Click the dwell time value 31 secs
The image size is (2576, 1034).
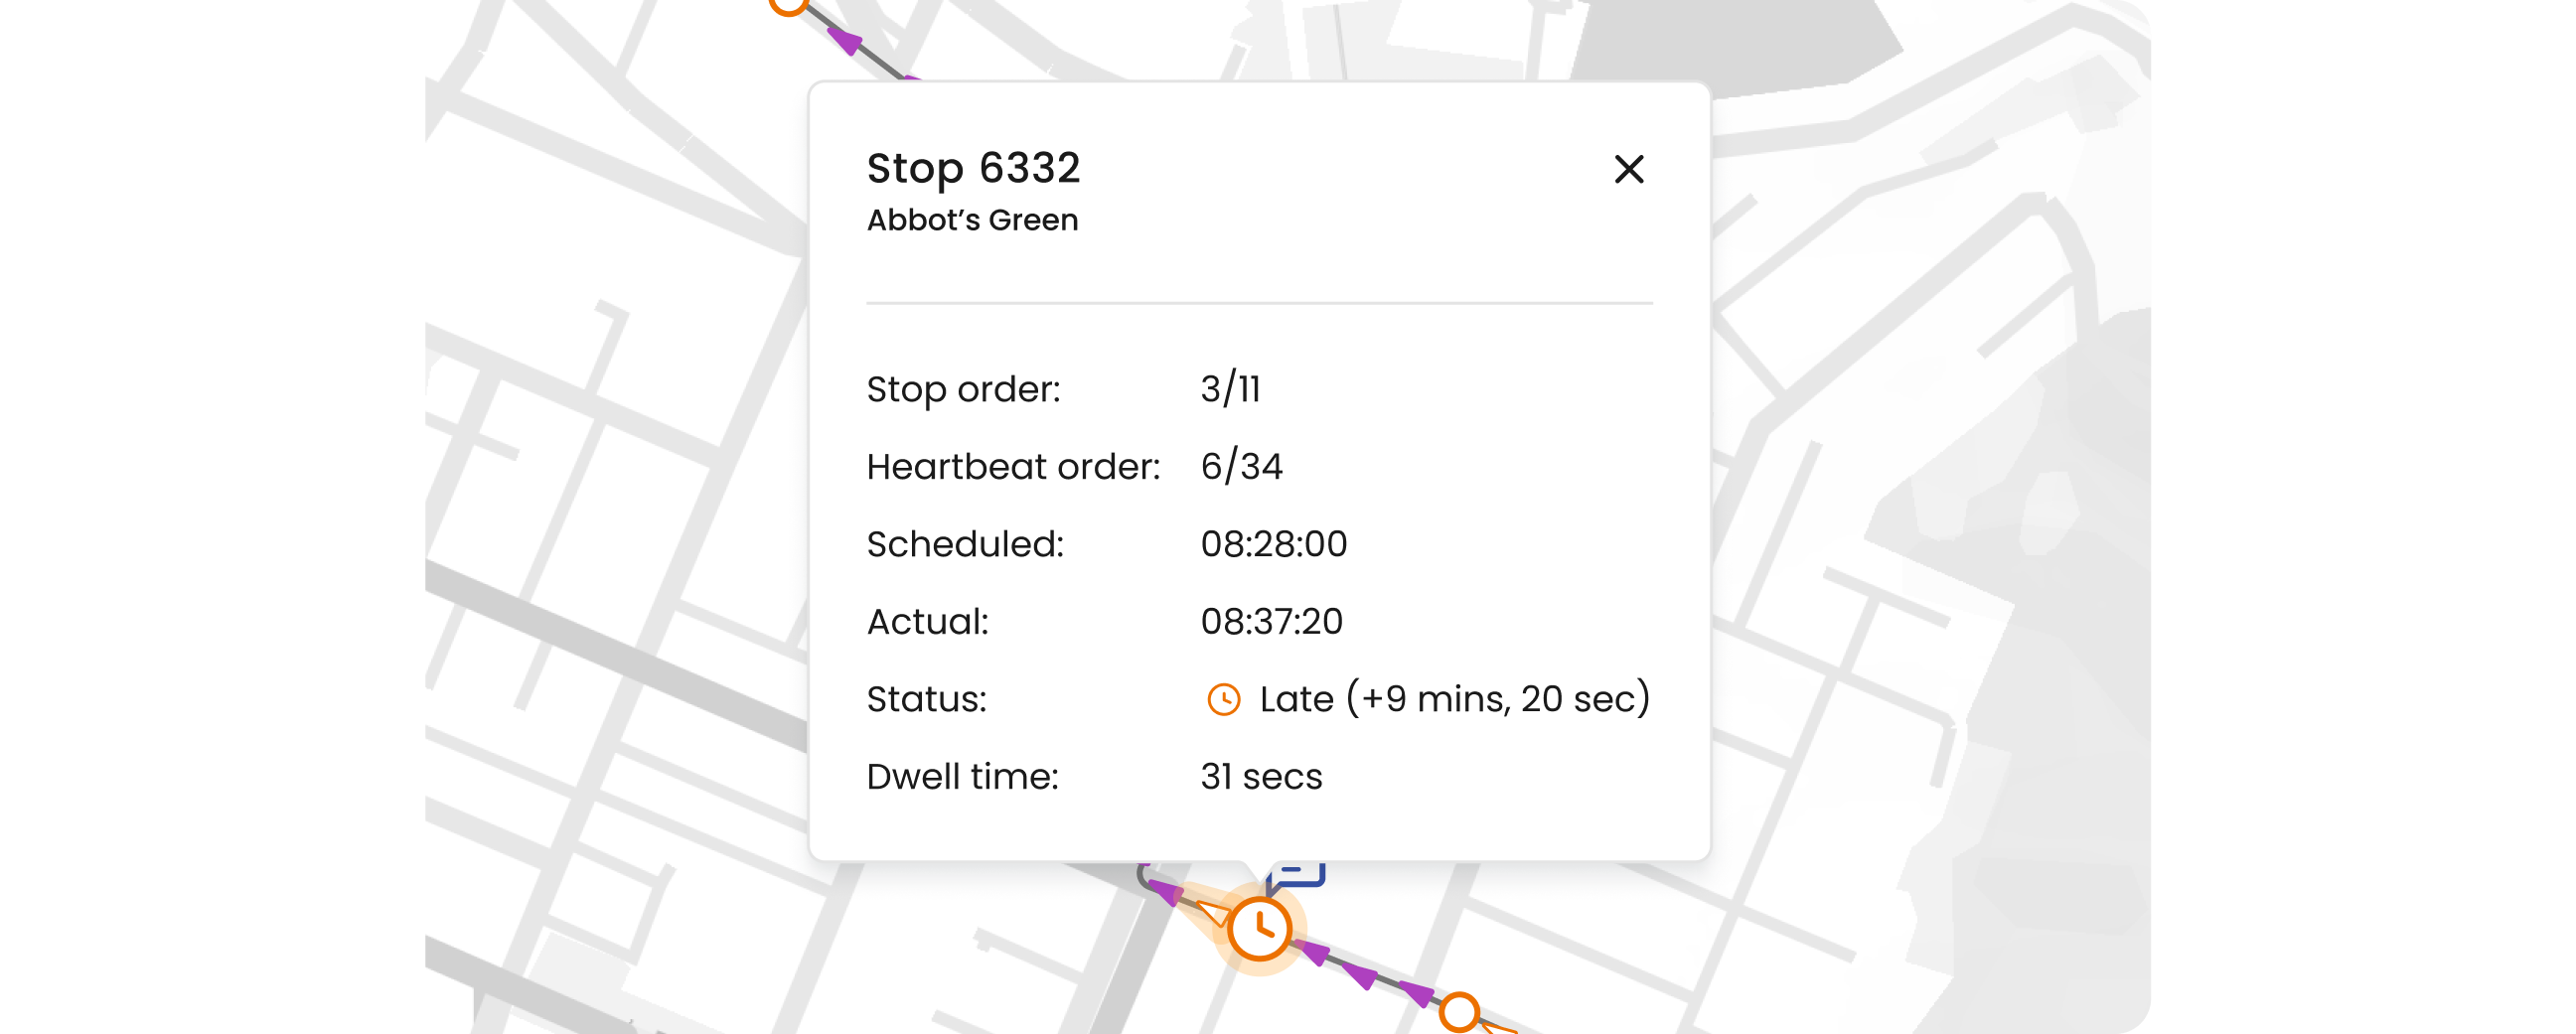coord(1261,776)
